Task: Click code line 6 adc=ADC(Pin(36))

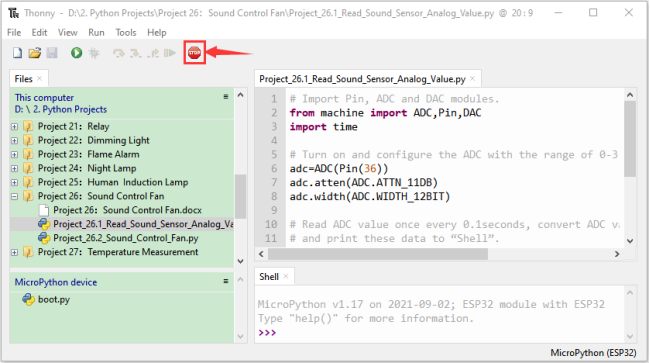Action: (x=339, y=169)
